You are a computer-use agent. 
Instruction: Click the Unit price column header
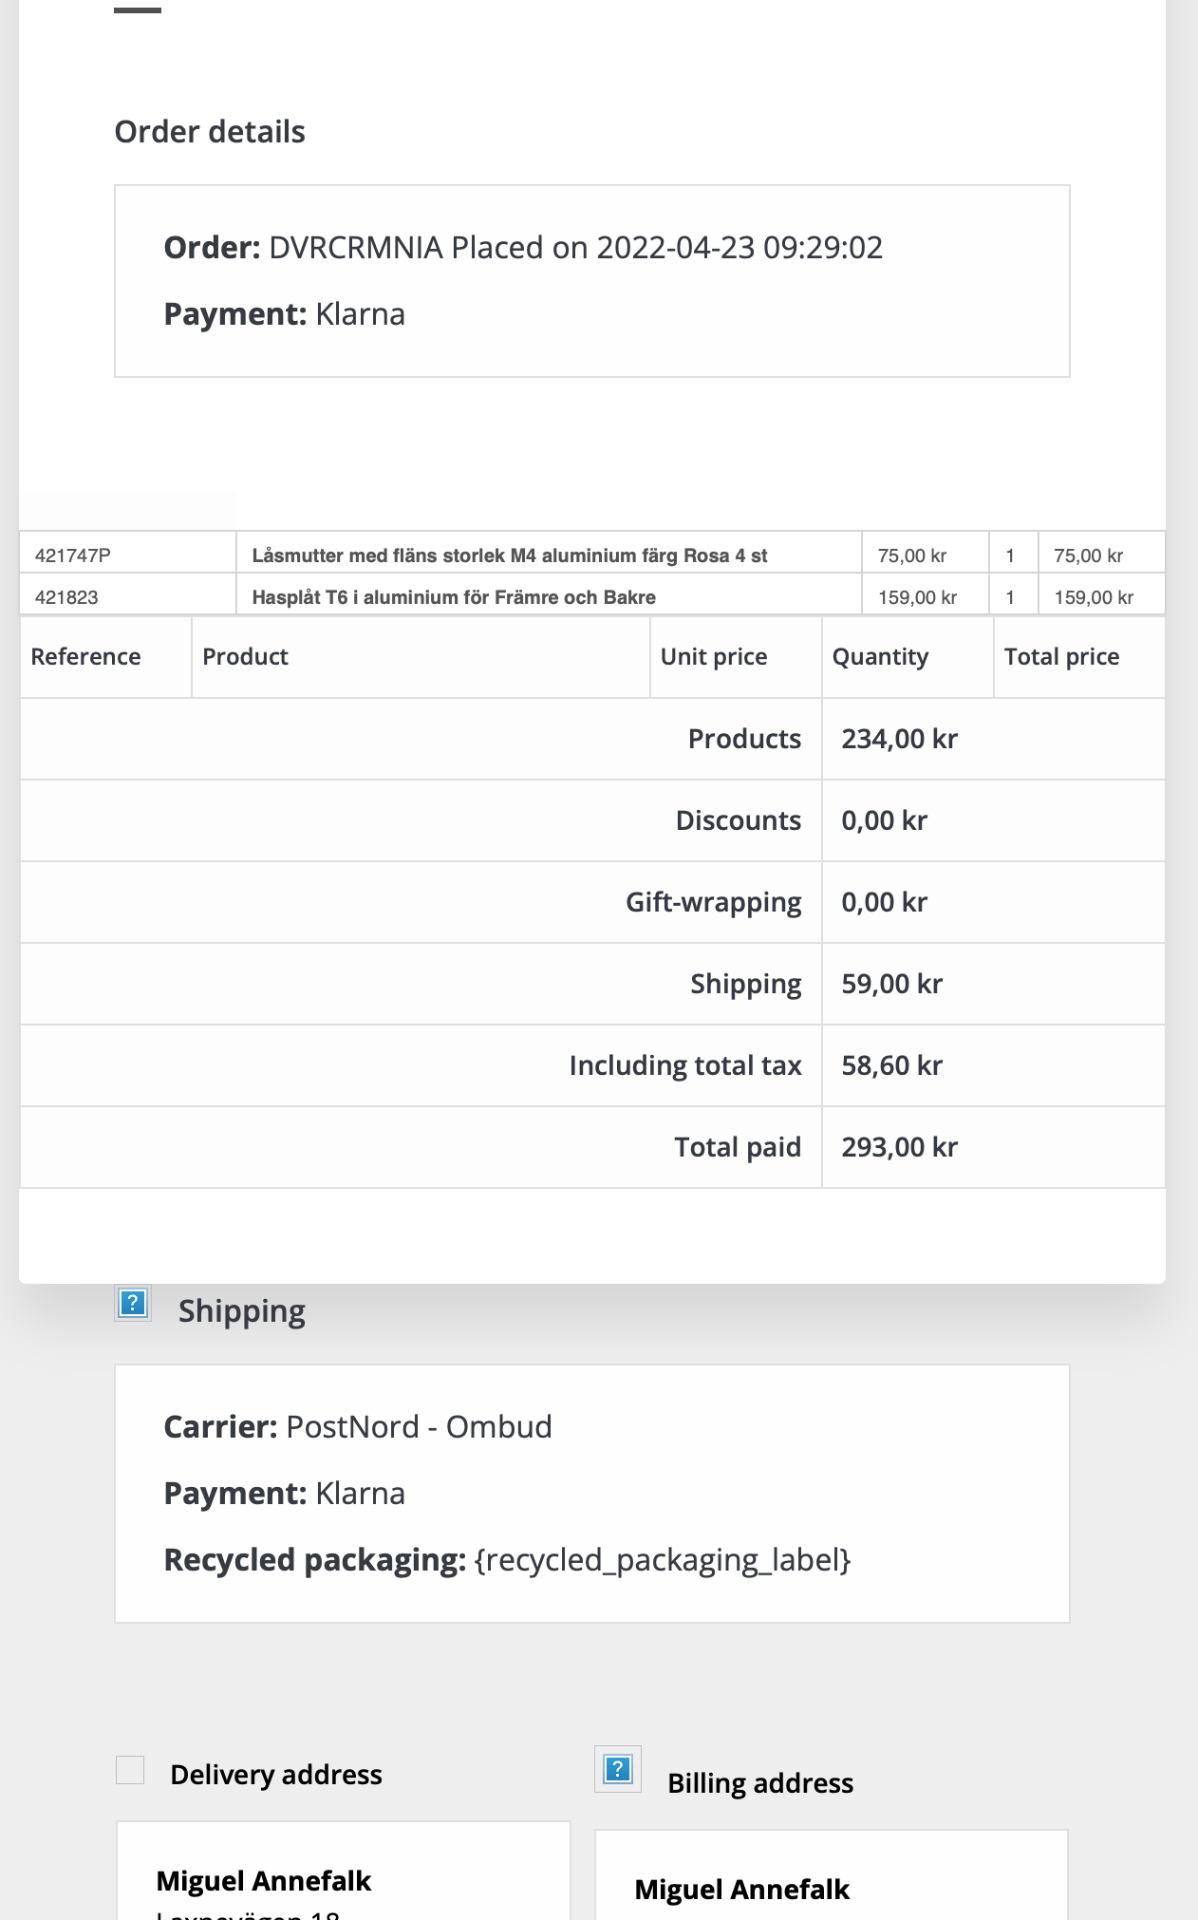(714, 657)
